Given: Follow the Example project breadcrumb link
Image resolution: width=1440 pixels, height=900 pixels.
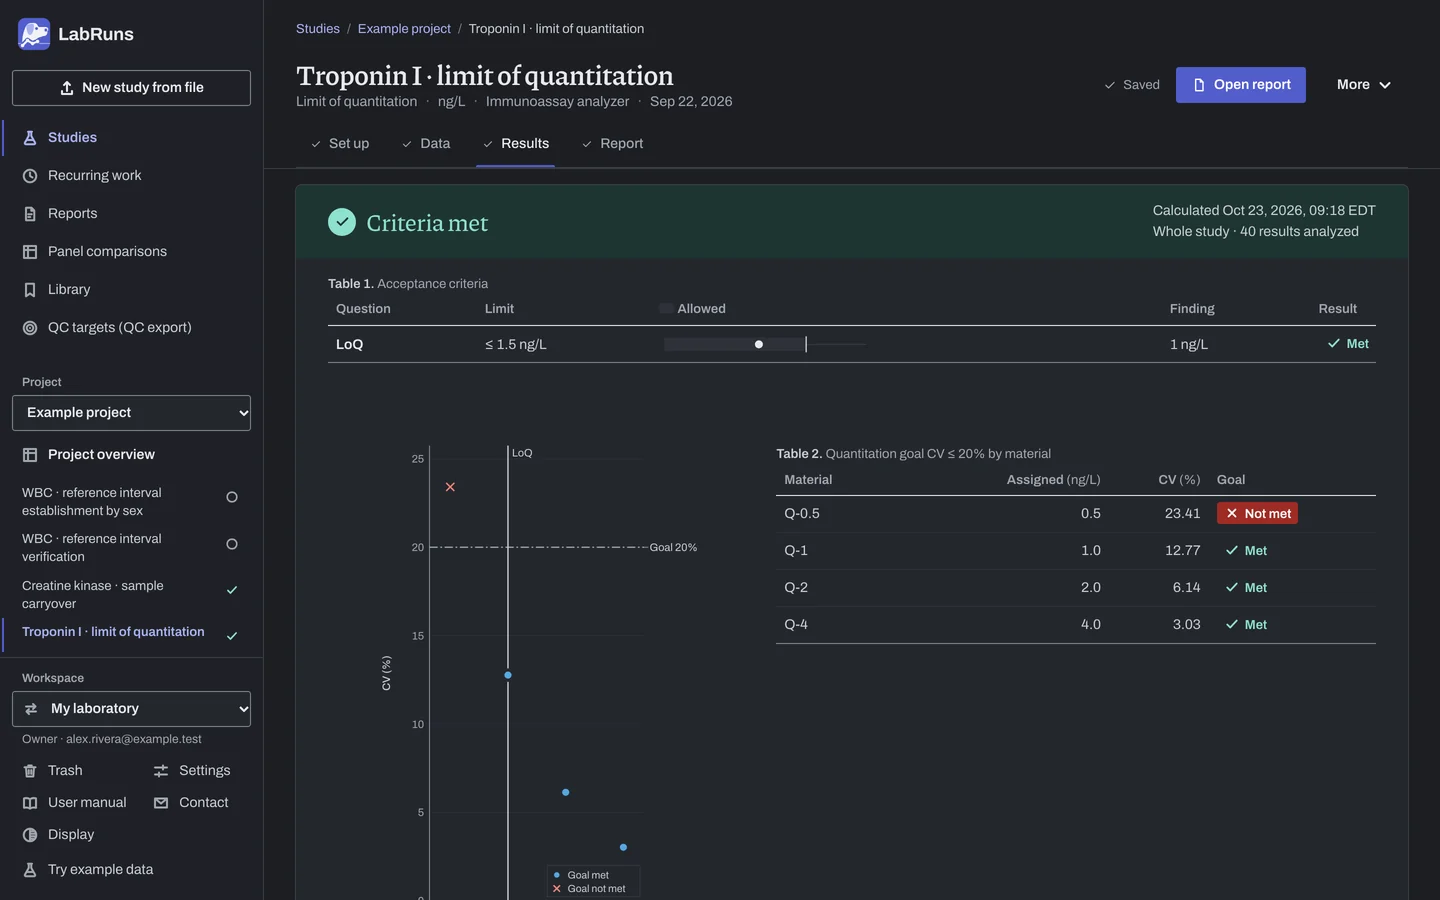Looking at the screenshot, I should point(404,29).
